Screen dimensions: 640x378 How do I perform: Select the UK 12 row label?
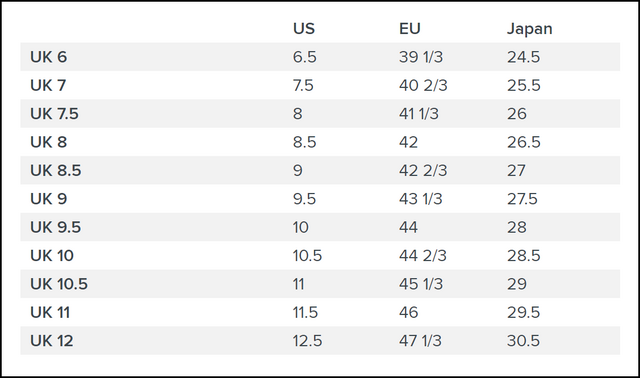pos(52,340)
